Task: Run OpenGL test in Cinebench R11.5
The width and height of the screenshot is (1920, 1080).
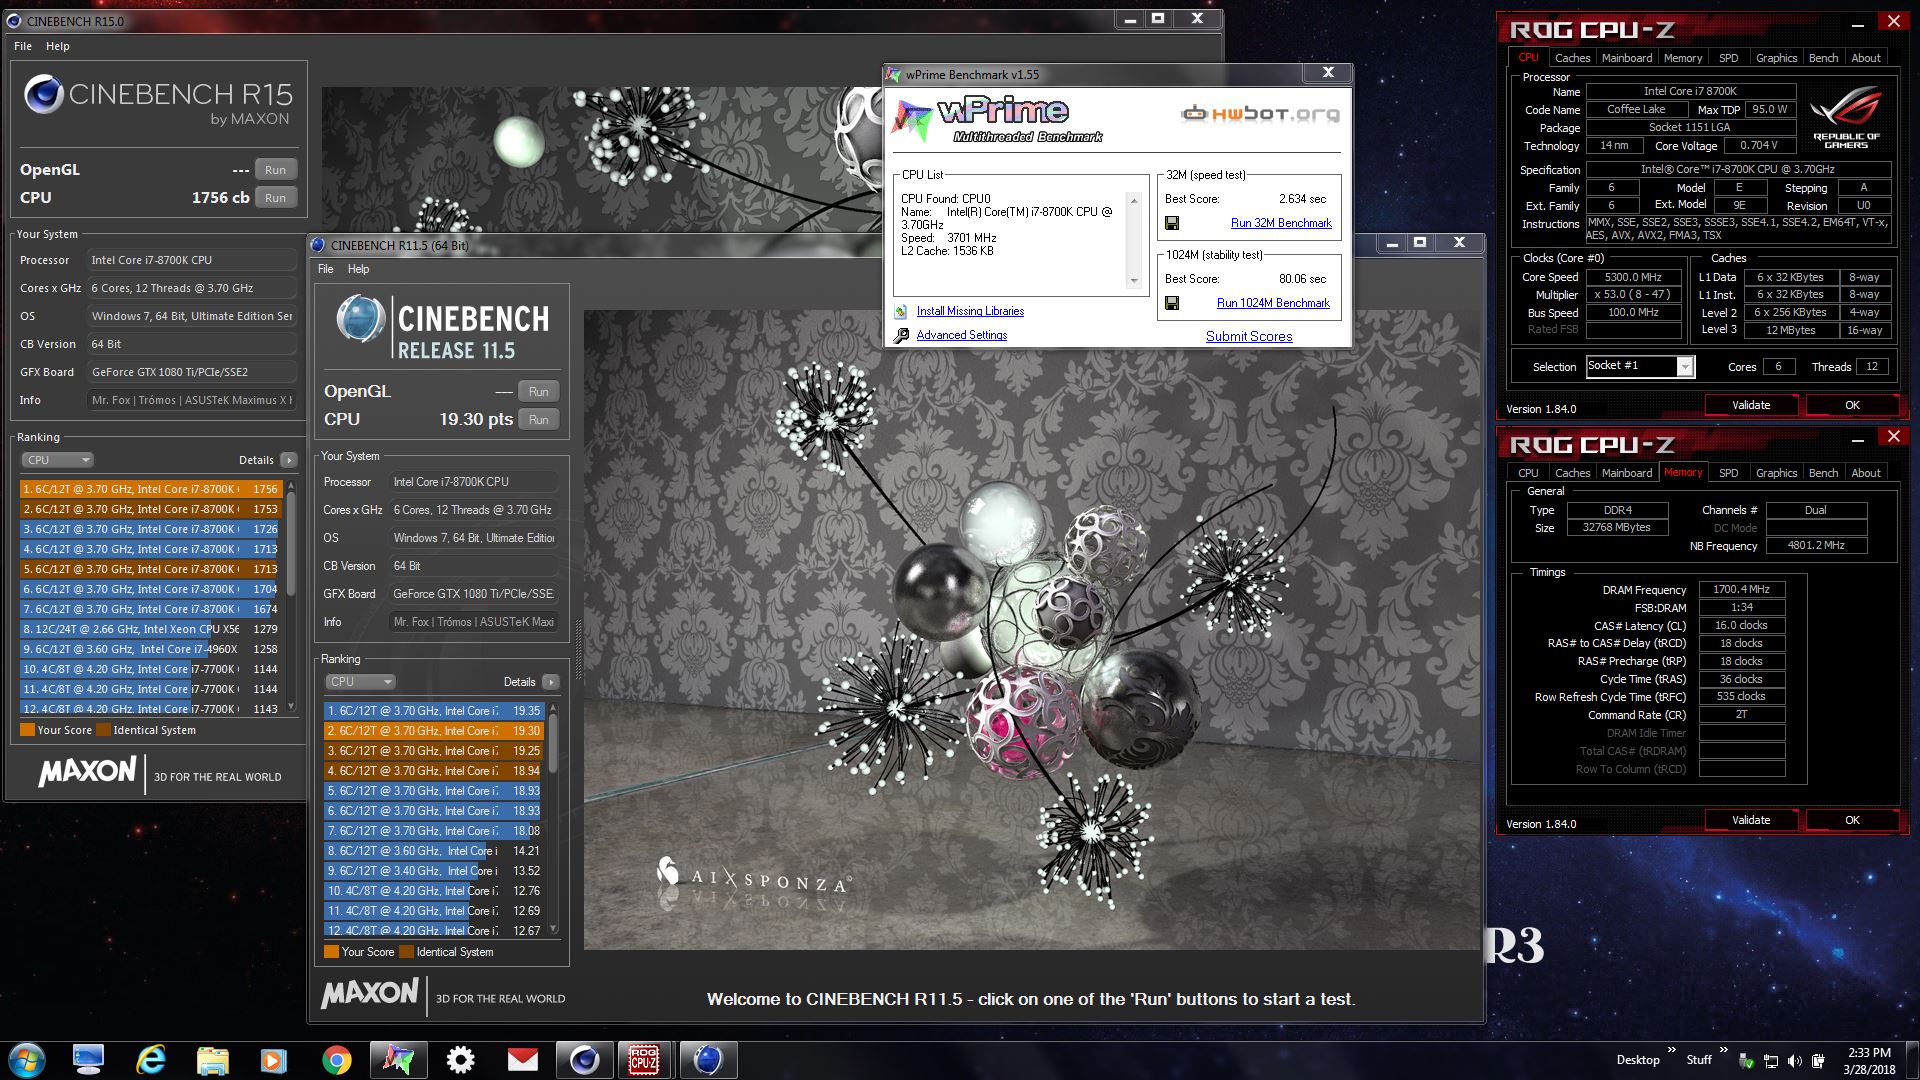Action: click(539, 392)
